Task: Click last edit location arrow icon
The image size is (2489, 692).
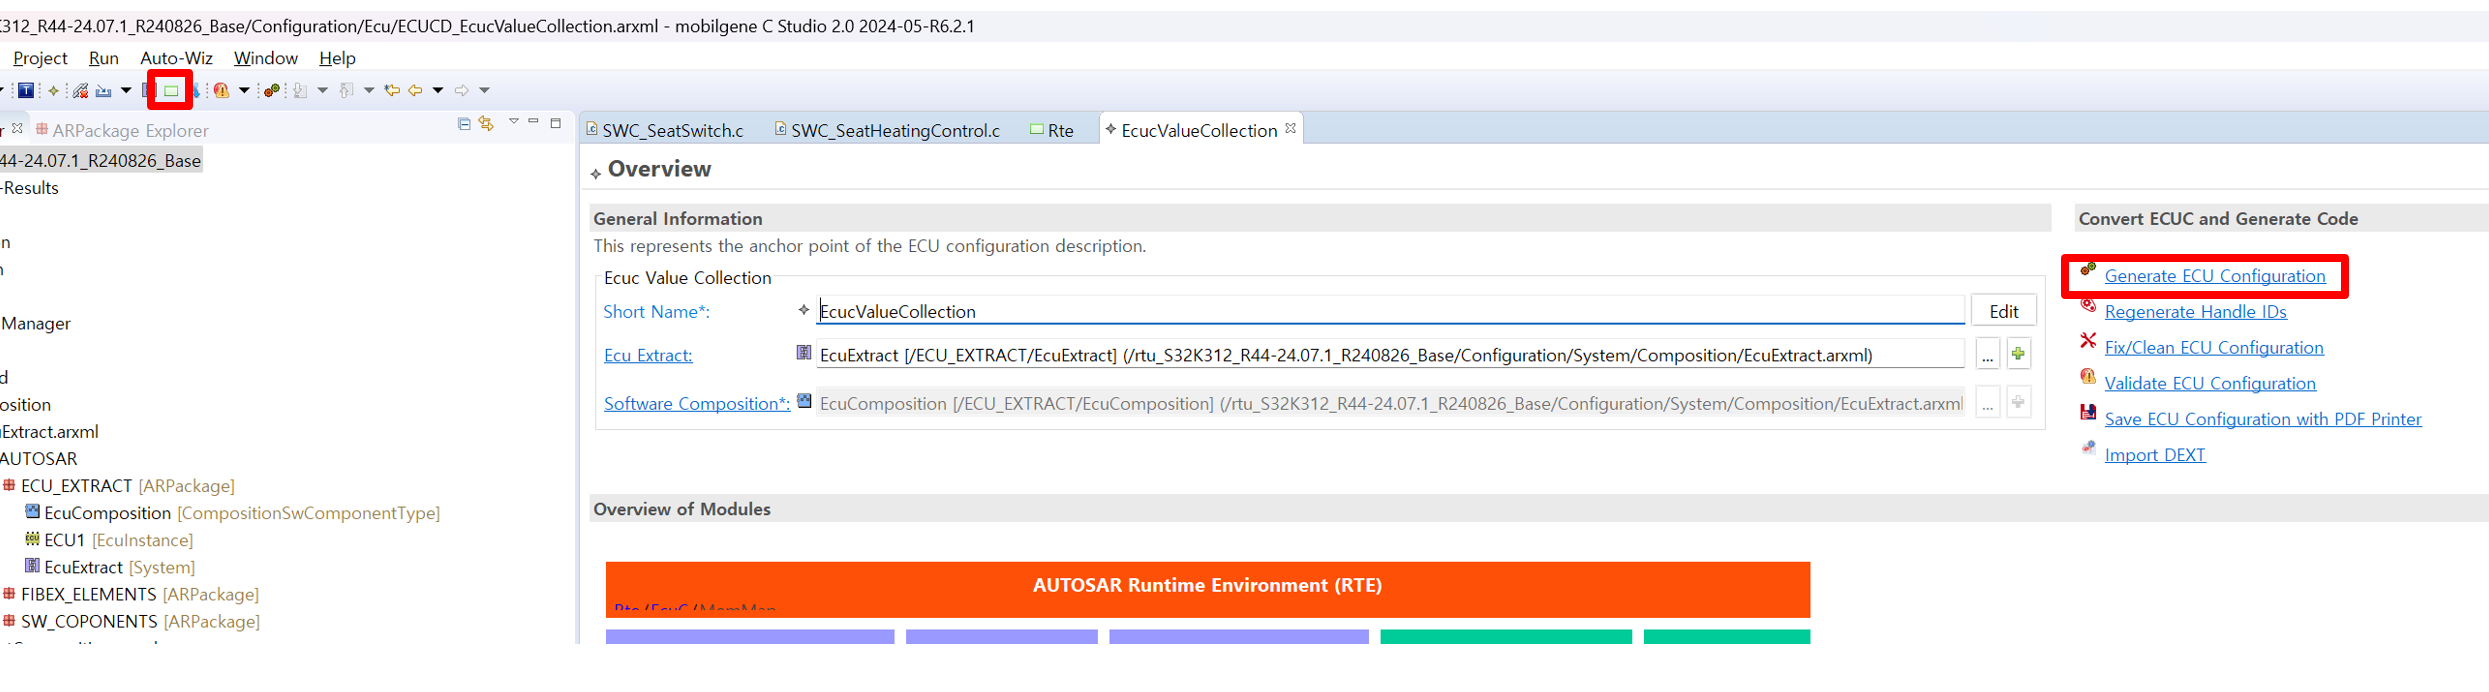Action: tap(392, 91)
